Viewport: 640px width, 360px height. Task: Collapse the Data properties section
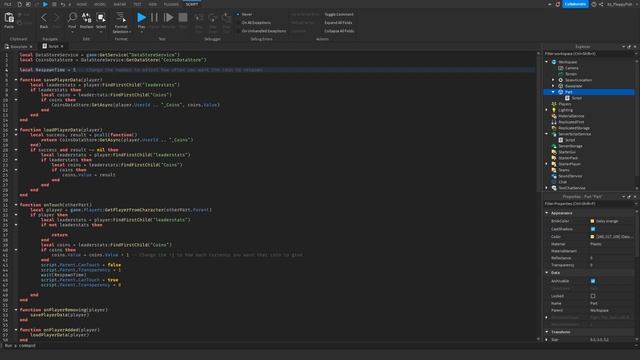click(x=547, y=273)
